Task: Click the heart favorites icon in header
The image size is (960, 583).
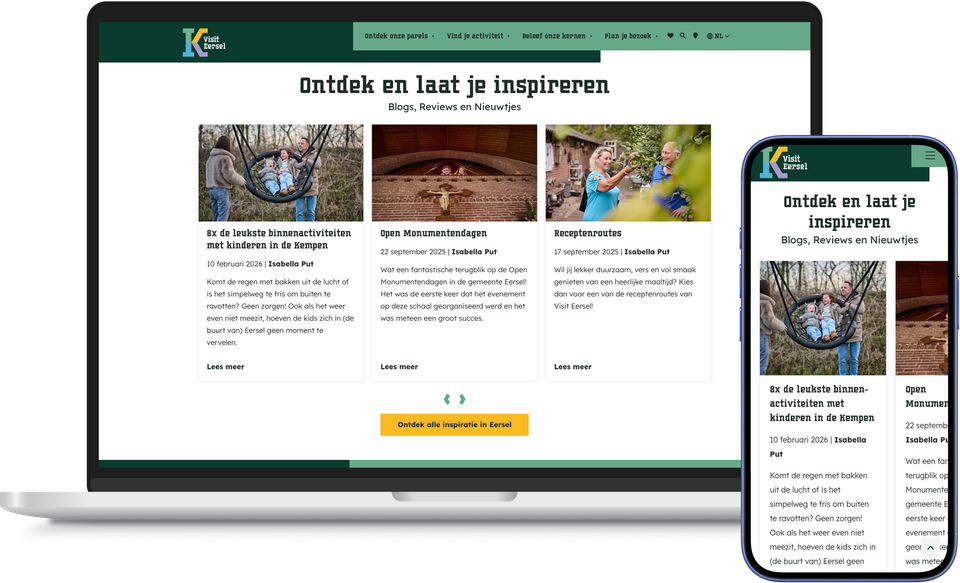Action: (670, 36)
